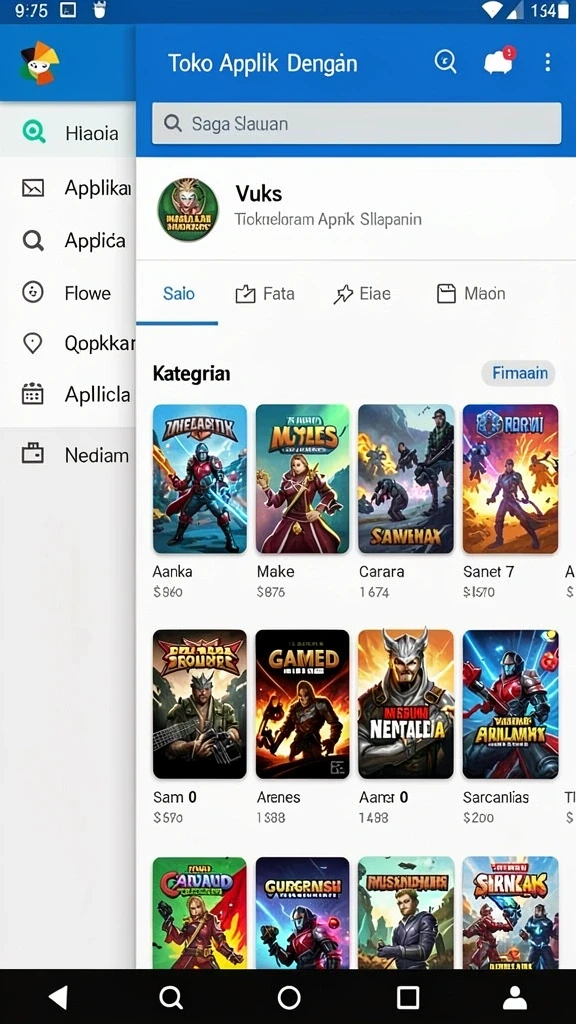This screenshot has height=1024, width=576.
Task: Switch to the Maon tab
Action: tap(471, 294)
